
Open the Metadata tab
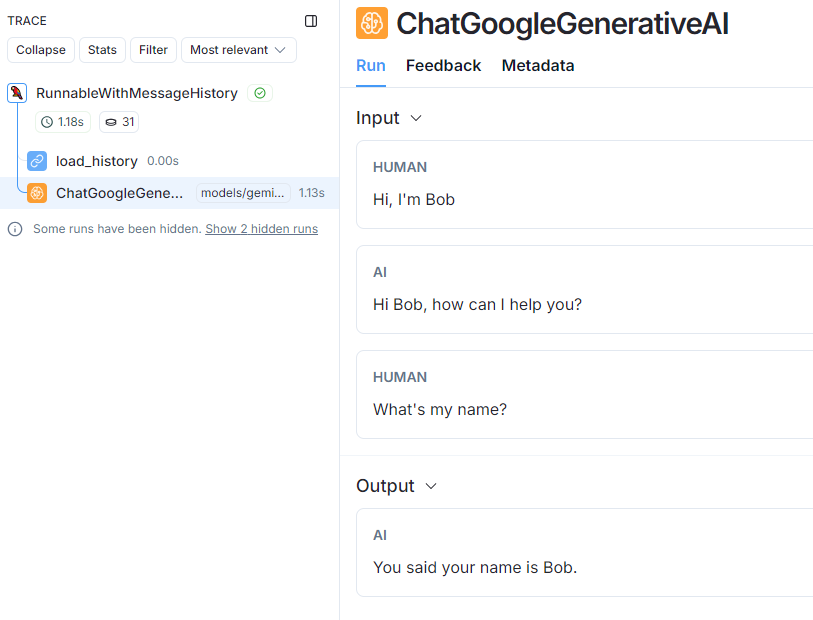tap(538, 66)
